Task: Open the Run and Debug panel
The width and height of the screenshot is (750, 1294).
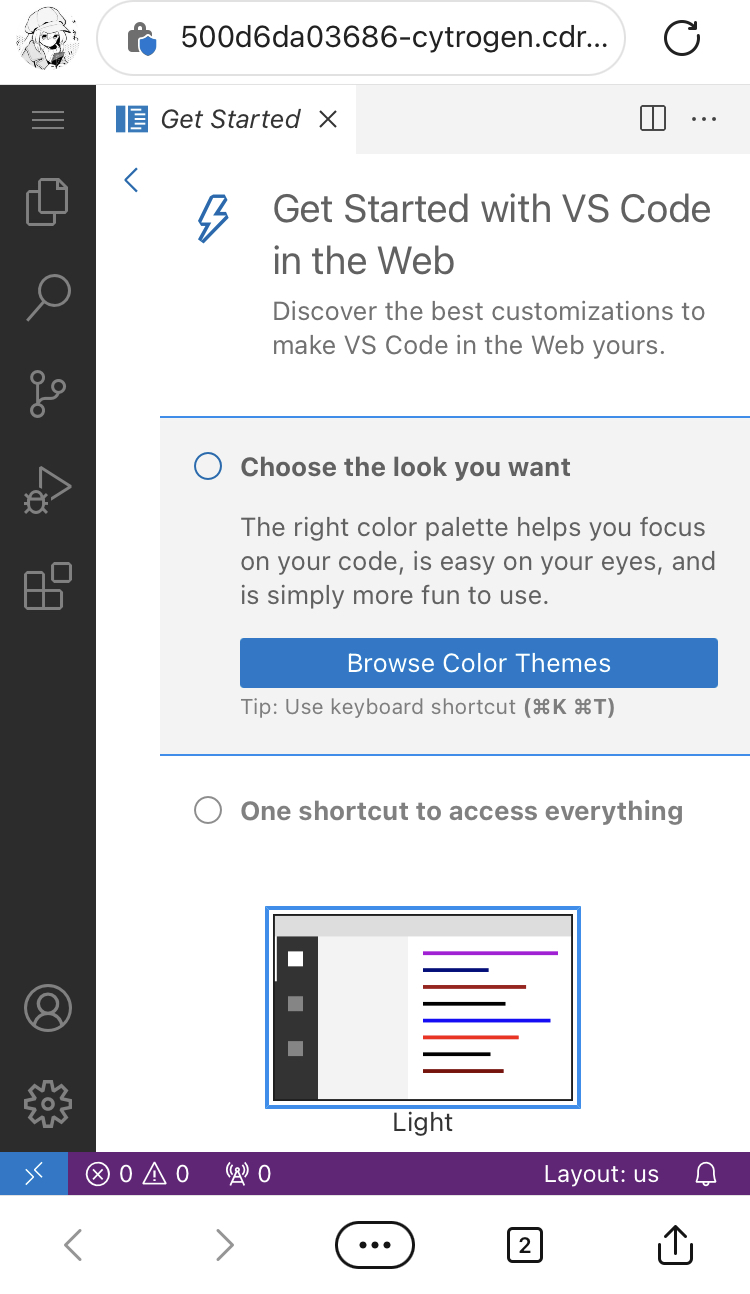Action: tap(47, 490)
